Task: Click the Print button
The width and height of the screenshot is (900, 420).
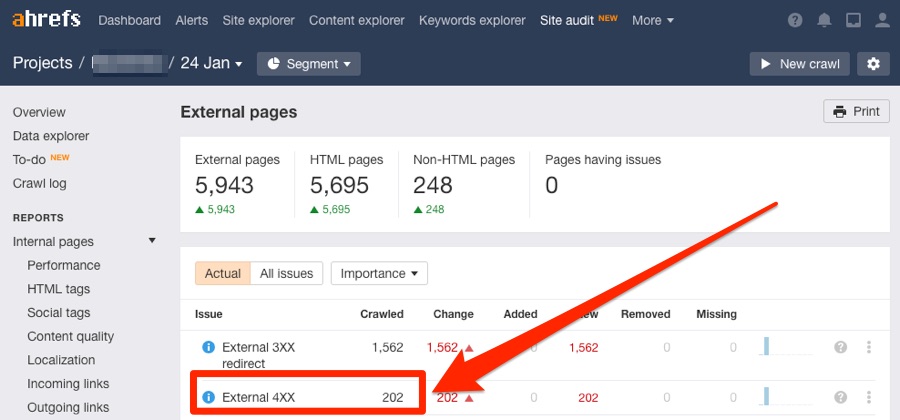Action: [x=856, y=111]
